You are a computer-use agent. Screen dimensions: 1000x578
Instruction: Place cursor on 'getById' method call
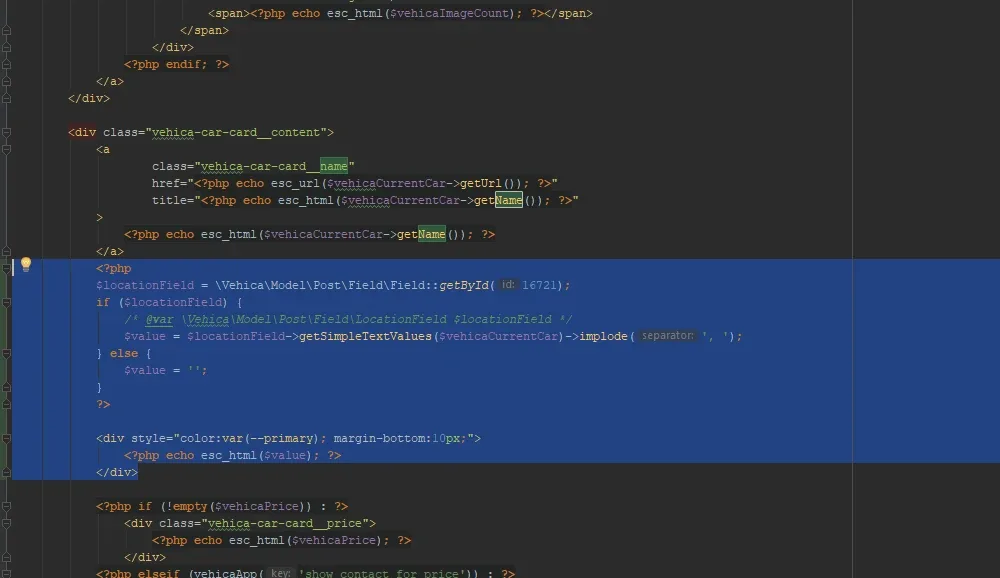click(464, 285)
